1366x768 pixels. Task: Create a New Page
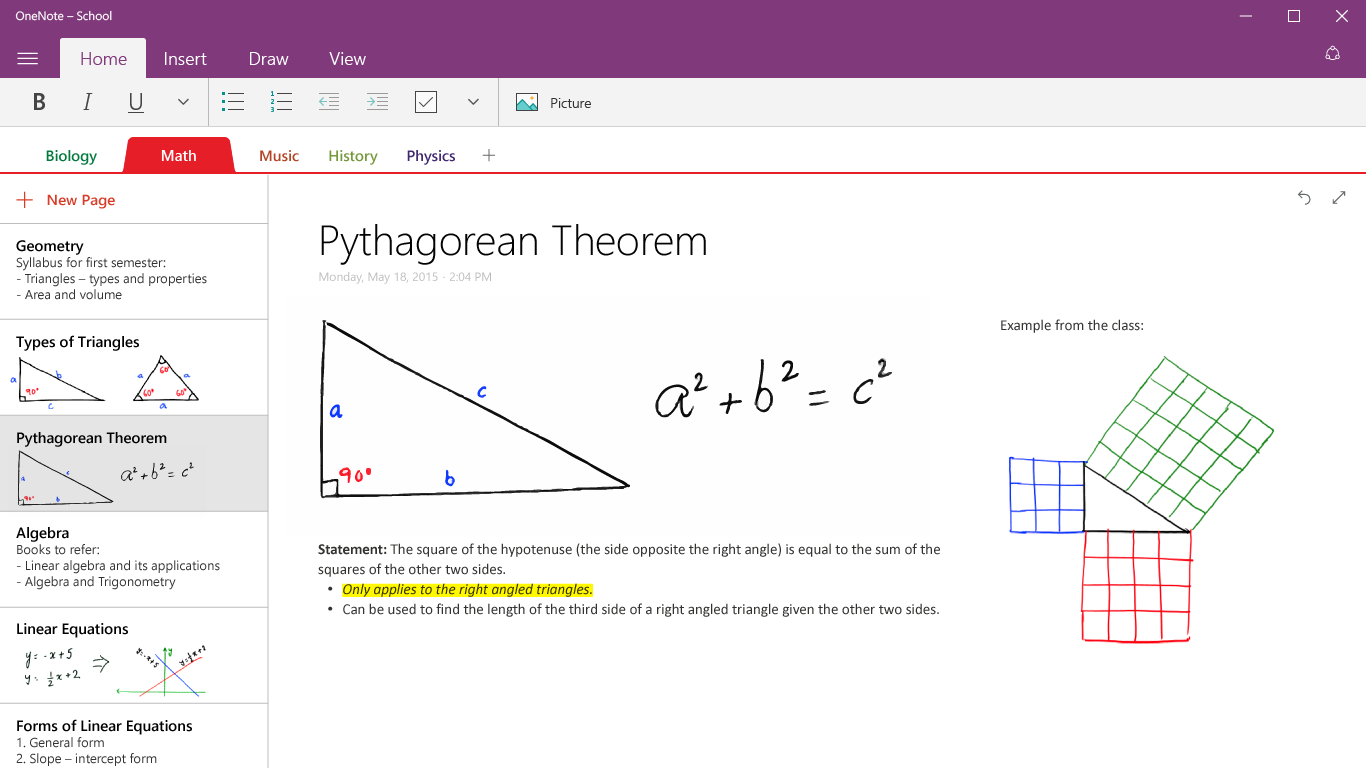(66, 199)
